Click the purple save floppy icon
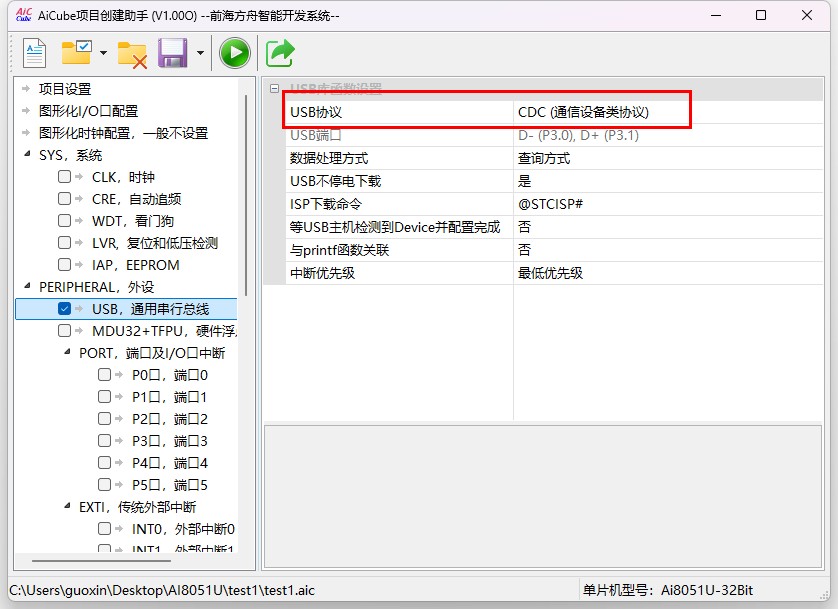This screenshot has width=838, height=609. (x=173, y=53)
